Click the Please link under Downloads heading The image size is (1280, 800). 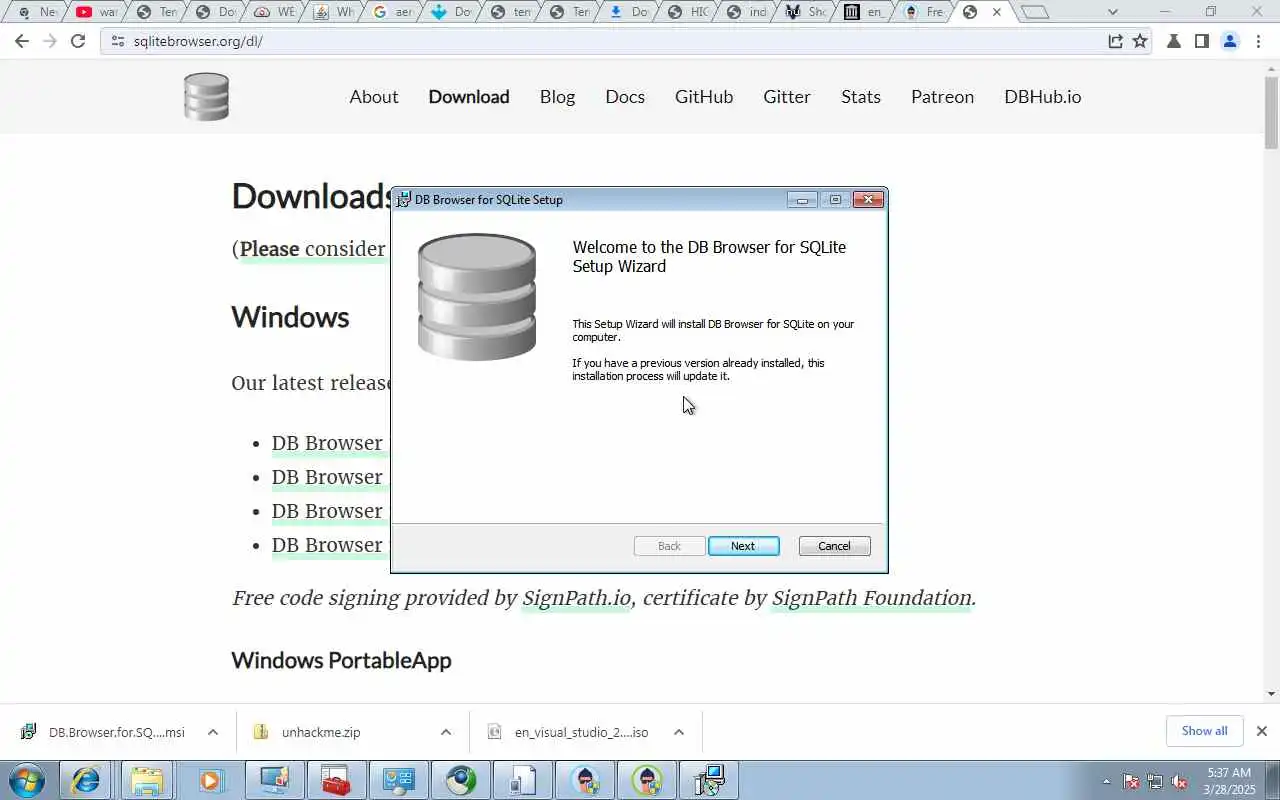(269, 249)
